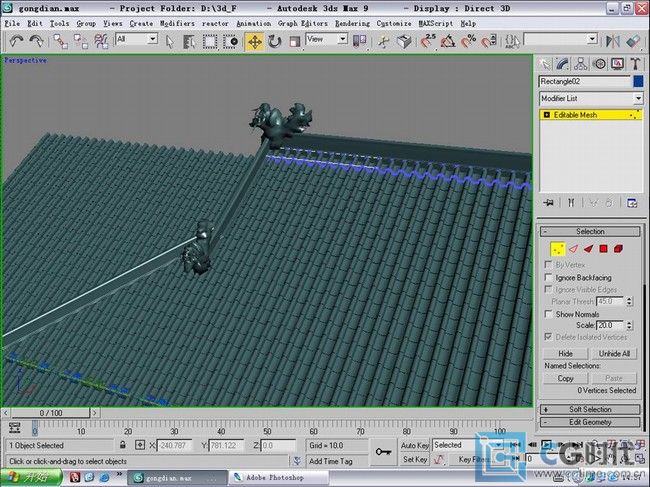
Task: Click the Unhide All button
Action: click(614, 354)
